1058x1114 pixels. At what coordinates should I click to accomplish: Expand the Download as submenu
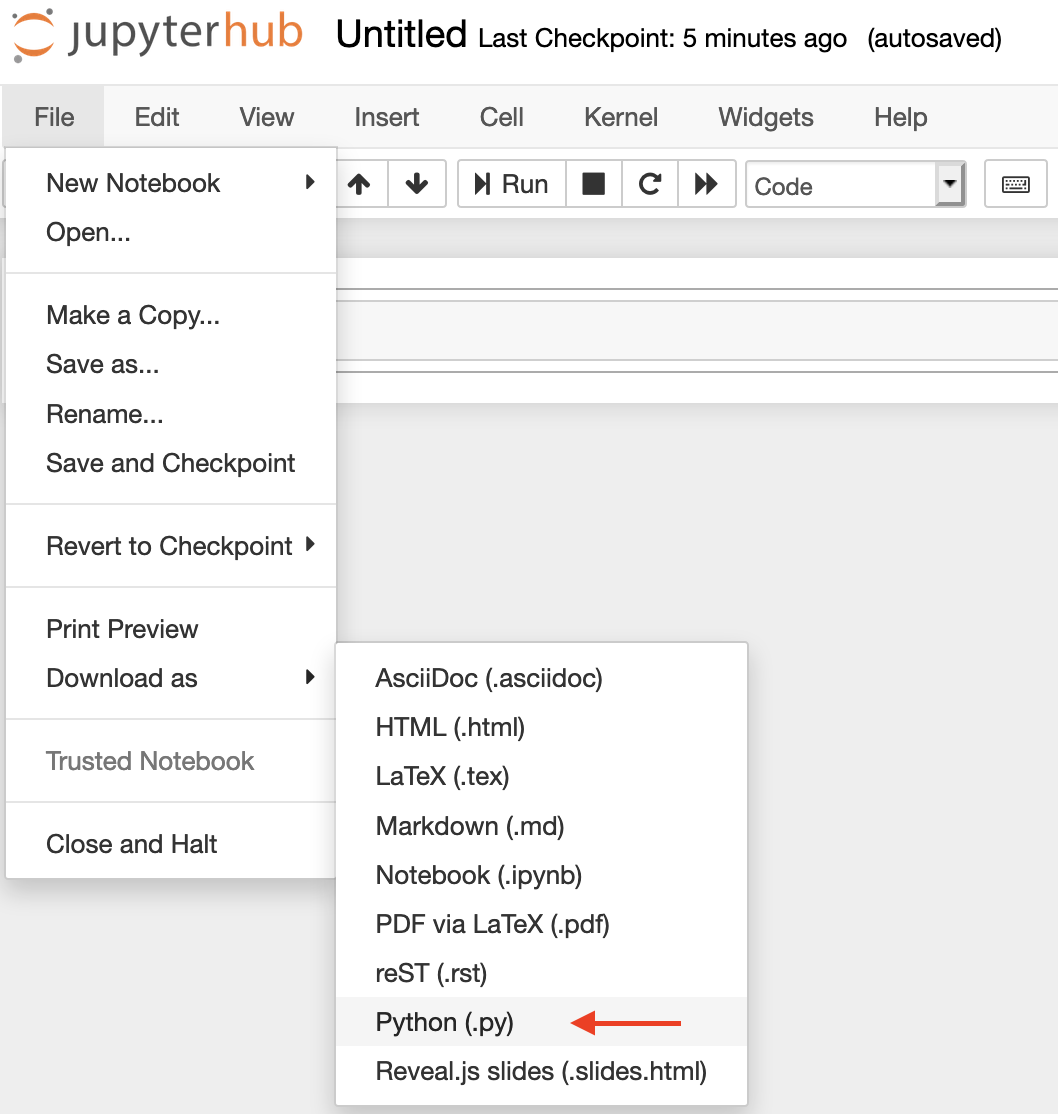pos(171,678)
